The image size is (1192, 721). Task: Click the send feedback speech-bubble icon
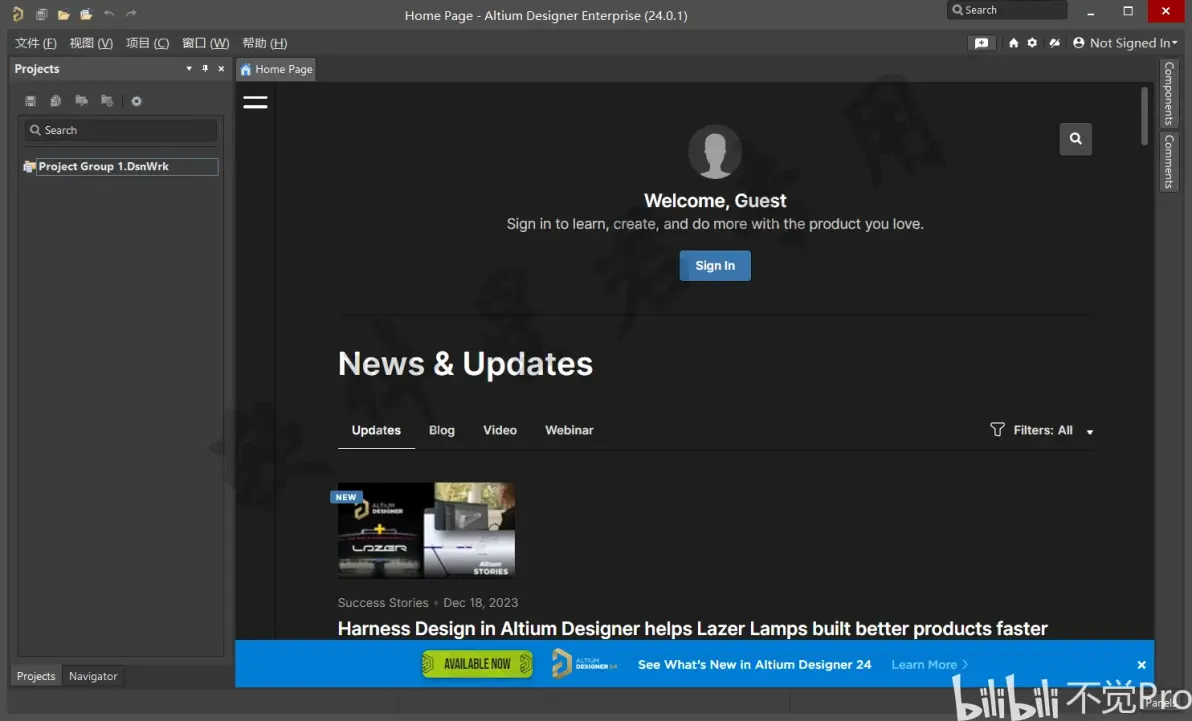click(981, 43)
